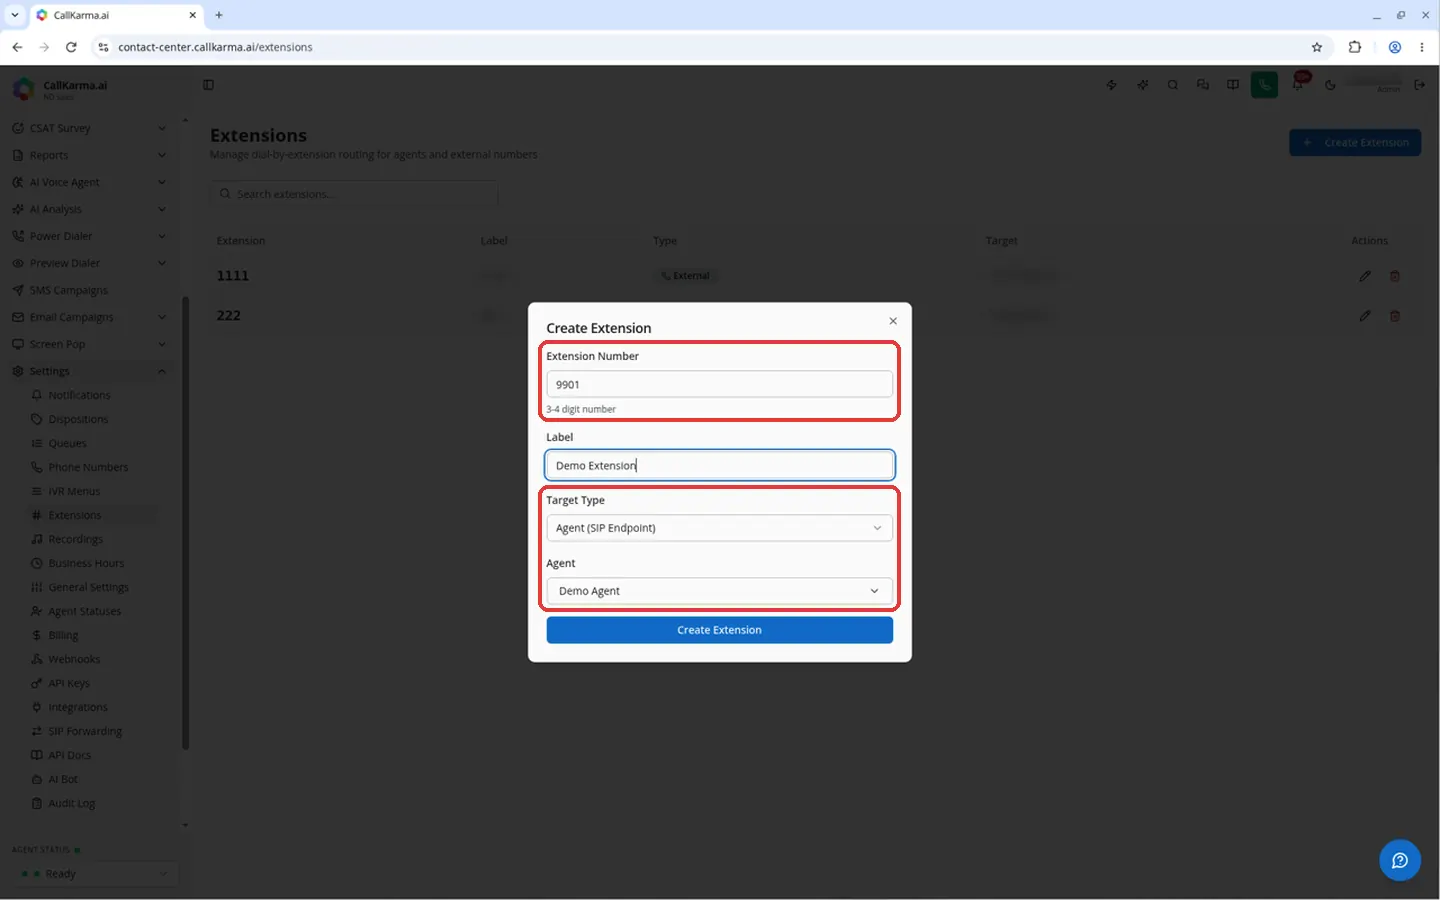Close the Create Extension dialog
The height and width of the screenshot is (900, 1440).
(x=893, y=321)
